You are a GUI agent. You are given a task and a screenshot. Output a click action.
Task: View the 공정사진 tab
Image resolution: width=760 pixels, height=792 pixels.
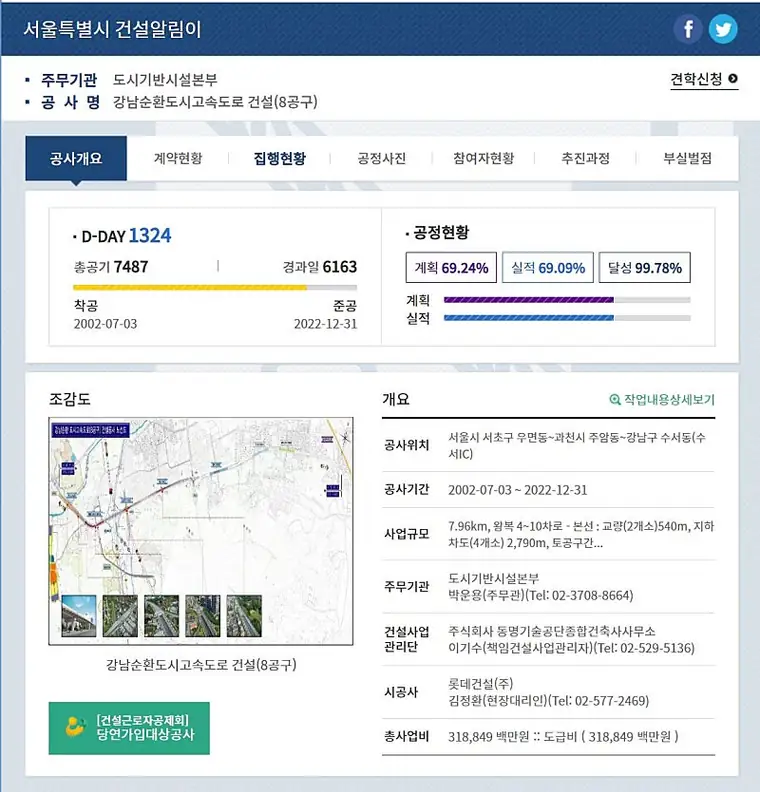381,158
